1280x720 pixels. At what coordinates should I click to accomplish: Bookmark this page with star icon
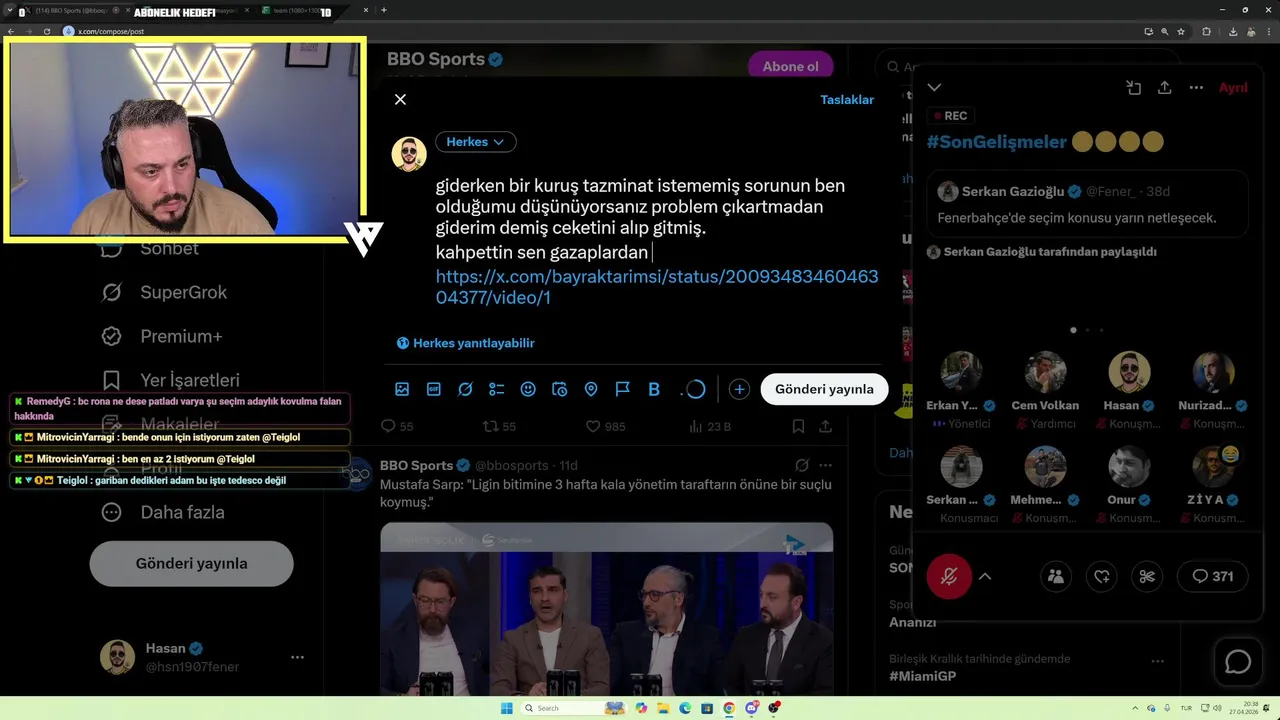[x=1181, y=31]
